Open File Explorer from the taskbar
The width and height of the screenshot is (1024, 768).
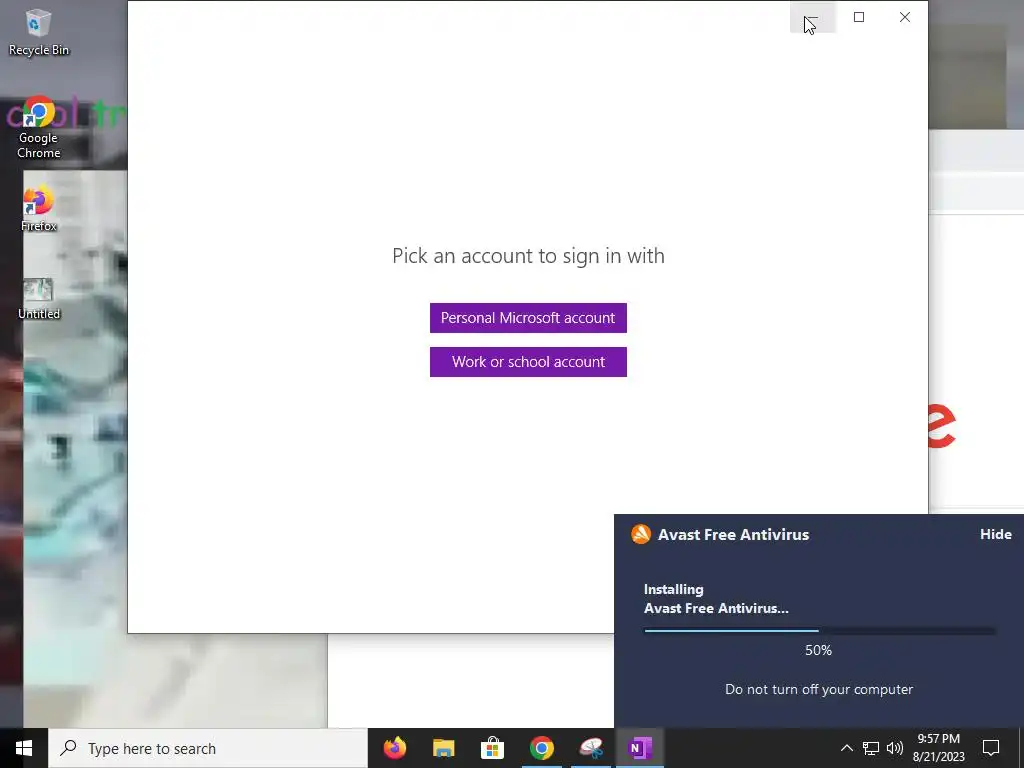click(443, 748)
